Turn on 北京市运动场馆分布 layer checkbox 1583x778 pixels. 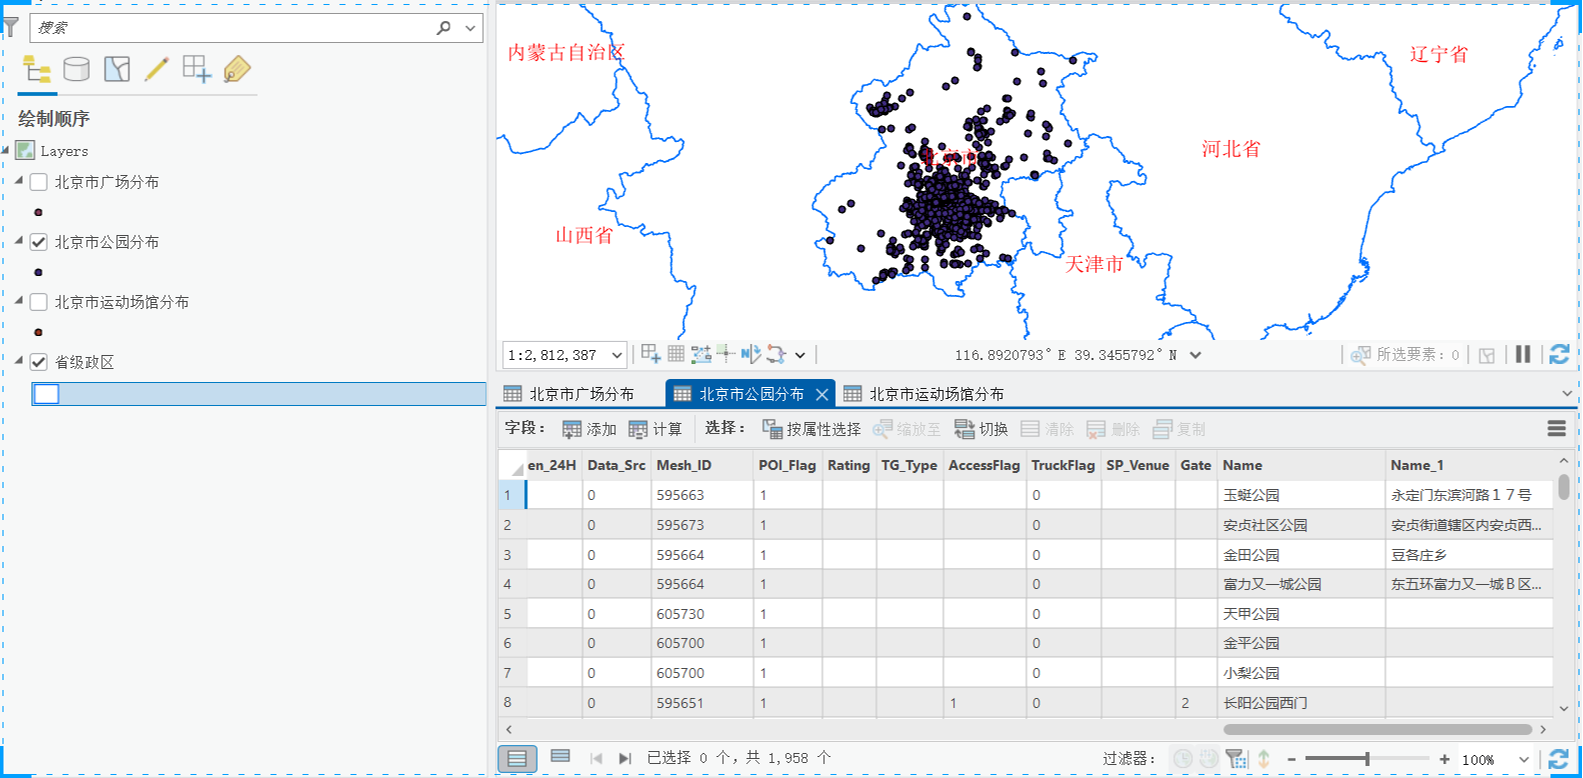39,302
